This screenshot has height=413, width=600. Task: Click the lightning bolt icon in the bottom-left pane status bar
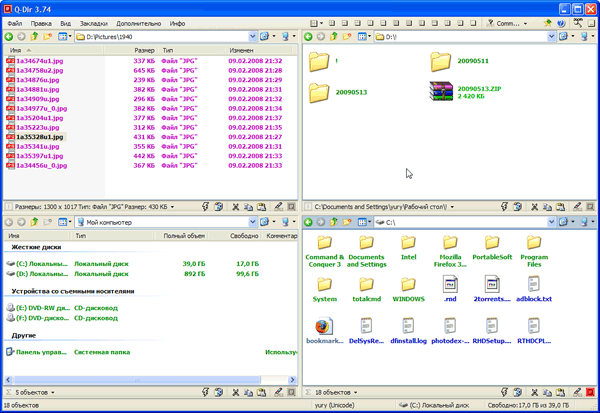point(205,392)
